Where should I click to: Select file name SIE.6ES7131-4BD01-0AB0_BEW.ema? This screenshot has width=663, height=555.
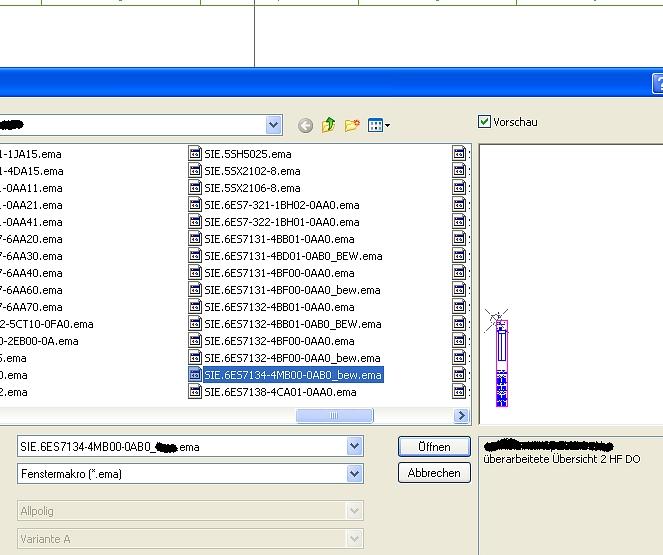coord(293,256)
